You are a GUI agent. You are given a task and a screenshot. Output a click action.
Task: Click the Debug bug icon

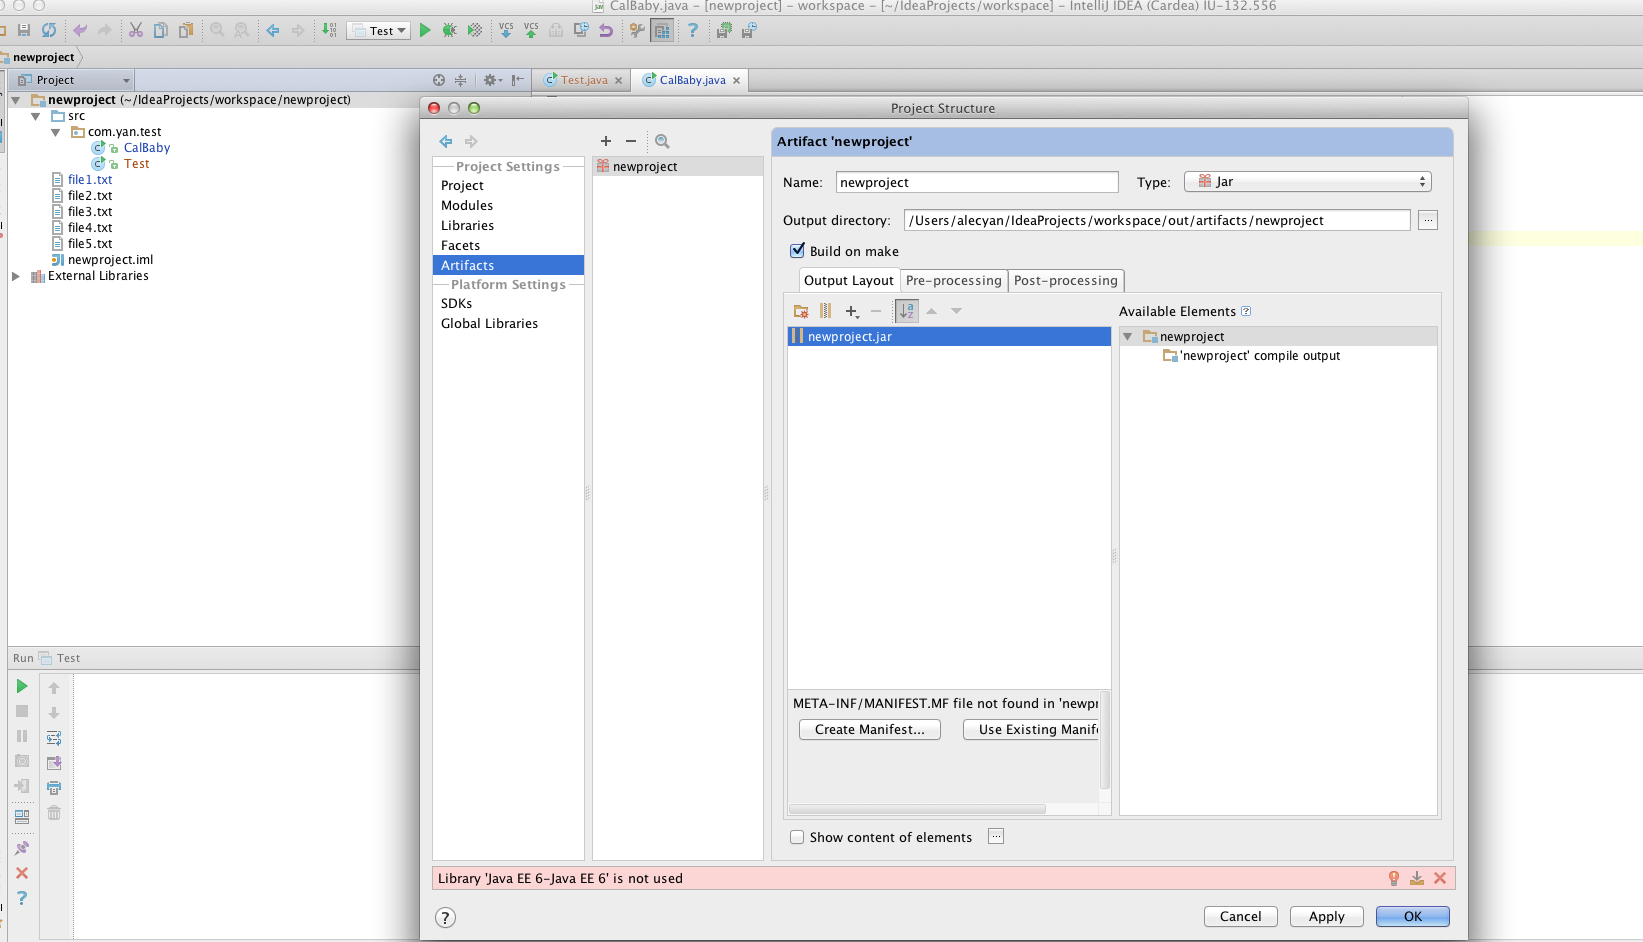[449, 30]
